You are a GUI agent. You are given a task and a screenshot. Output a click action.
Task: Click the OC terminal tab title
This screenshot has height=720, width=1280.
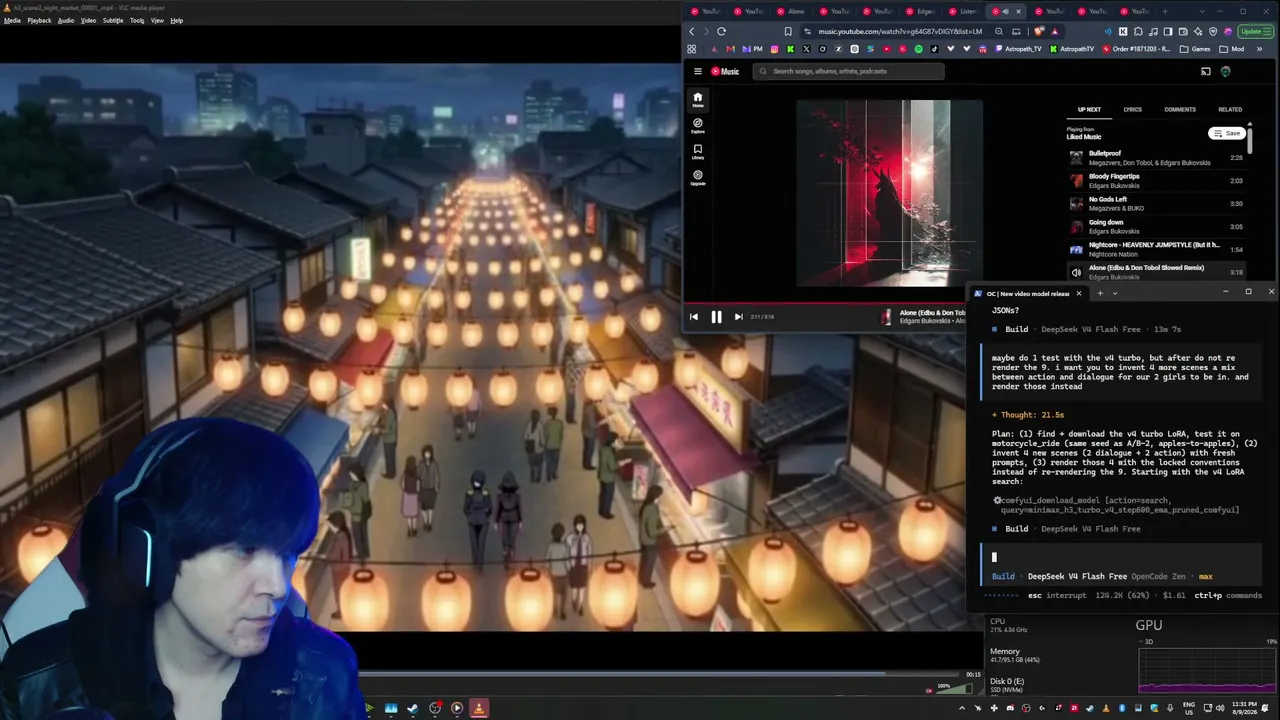tap(1028, 293)
